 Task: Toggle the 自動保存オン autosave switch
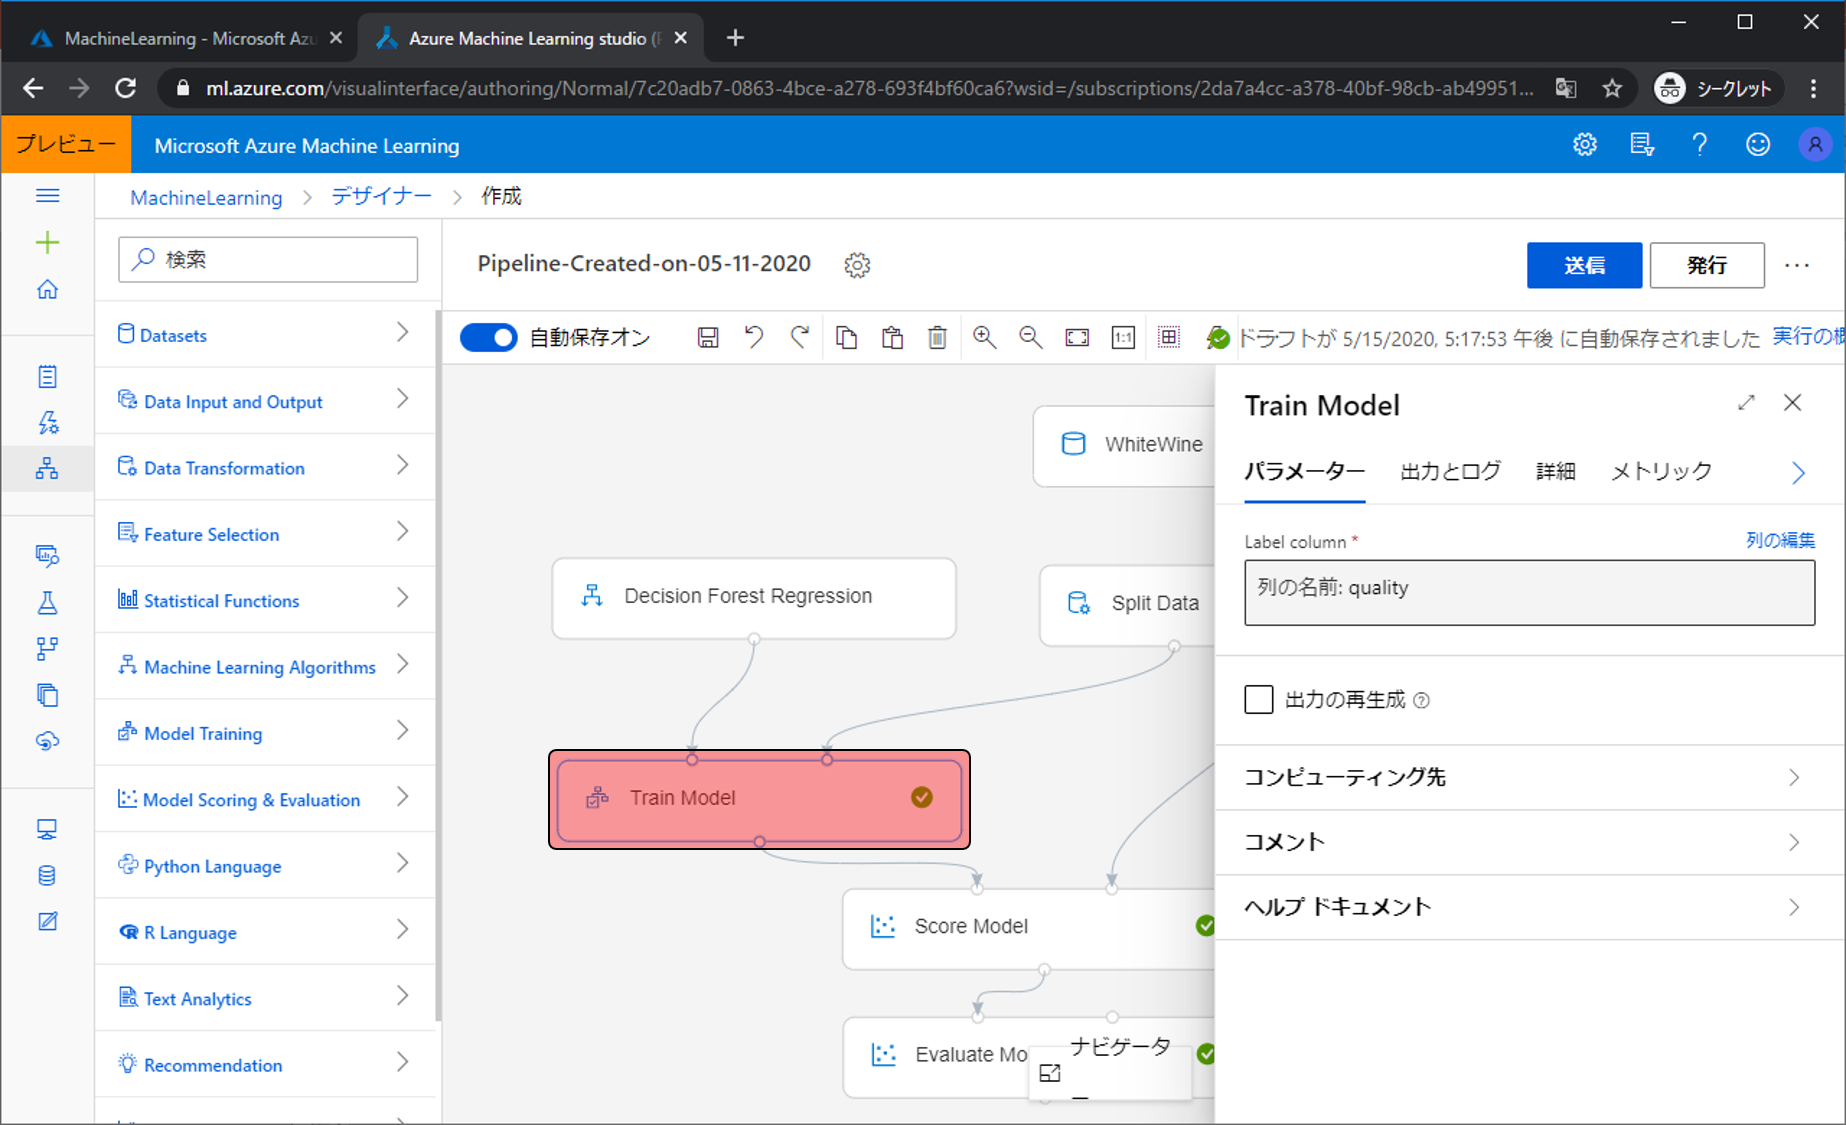coord(489,338)
